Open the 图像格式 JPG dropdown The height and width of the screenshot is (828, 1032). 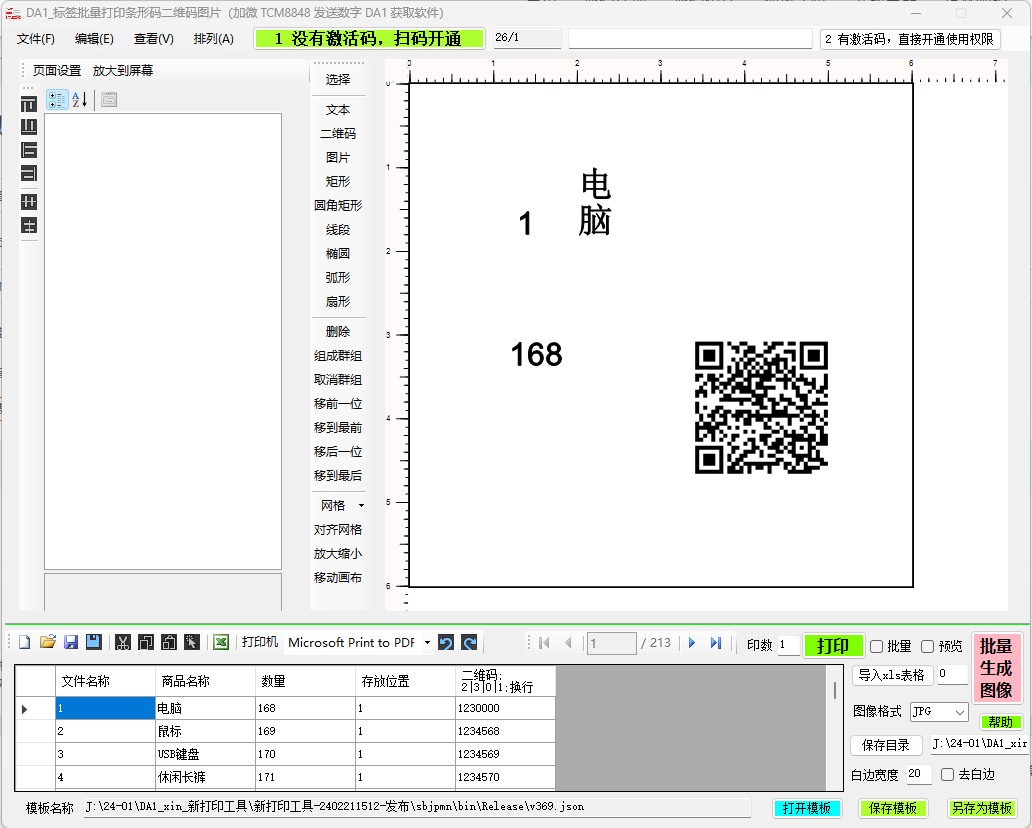[939, 712]
